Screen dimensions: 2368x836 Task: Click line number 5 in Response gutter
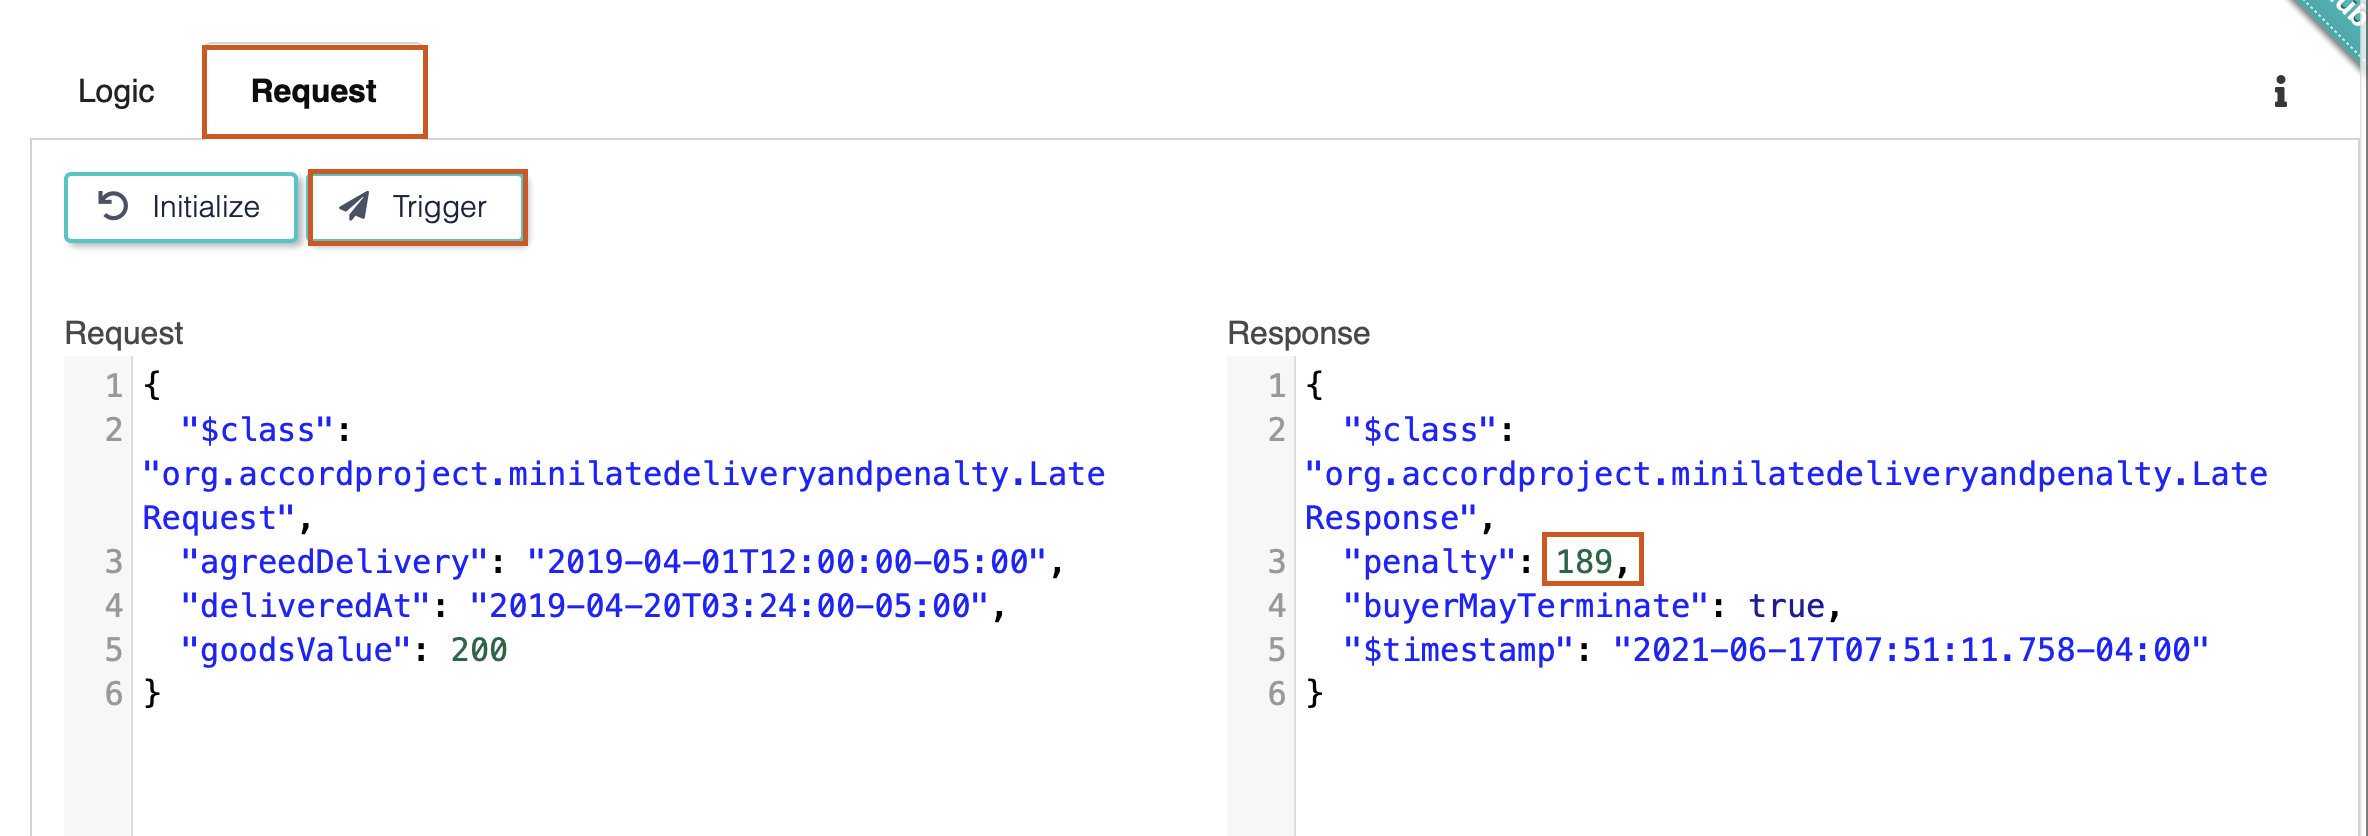tap(1276, 650)
